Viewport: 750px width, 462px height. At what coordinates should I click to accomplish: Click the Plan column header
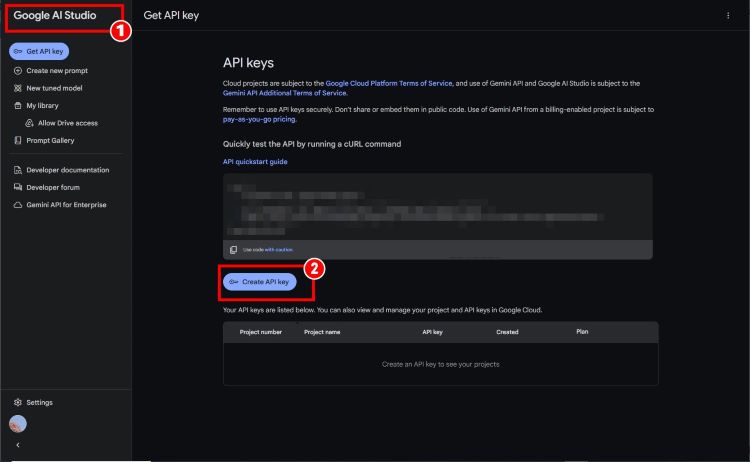[582, 331]
